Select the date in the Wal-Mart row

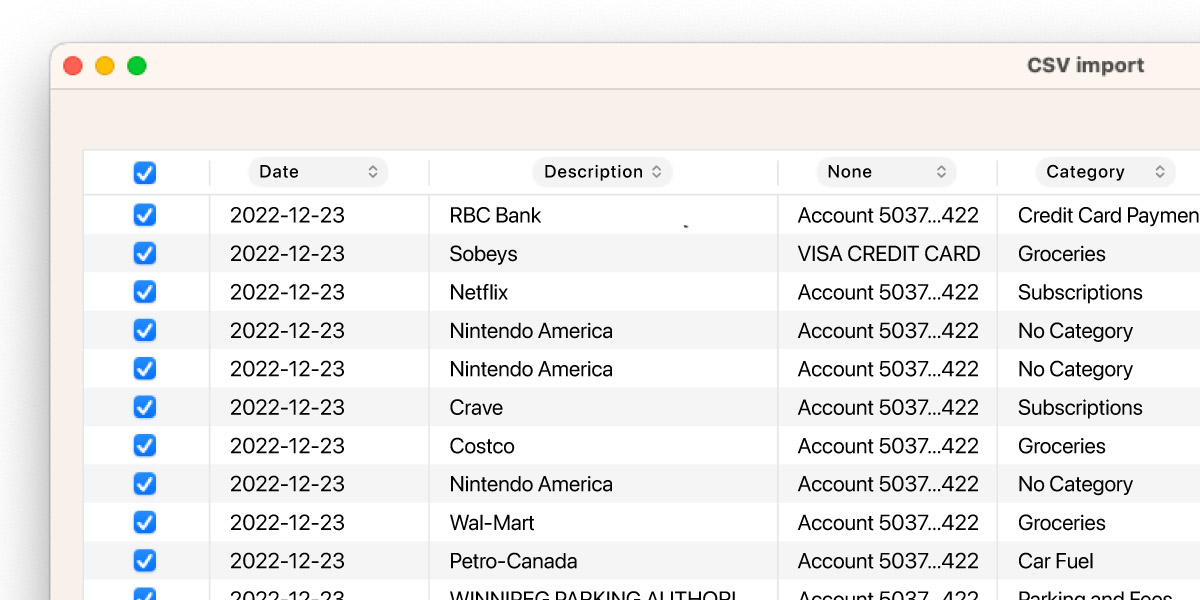coord(287,522)
